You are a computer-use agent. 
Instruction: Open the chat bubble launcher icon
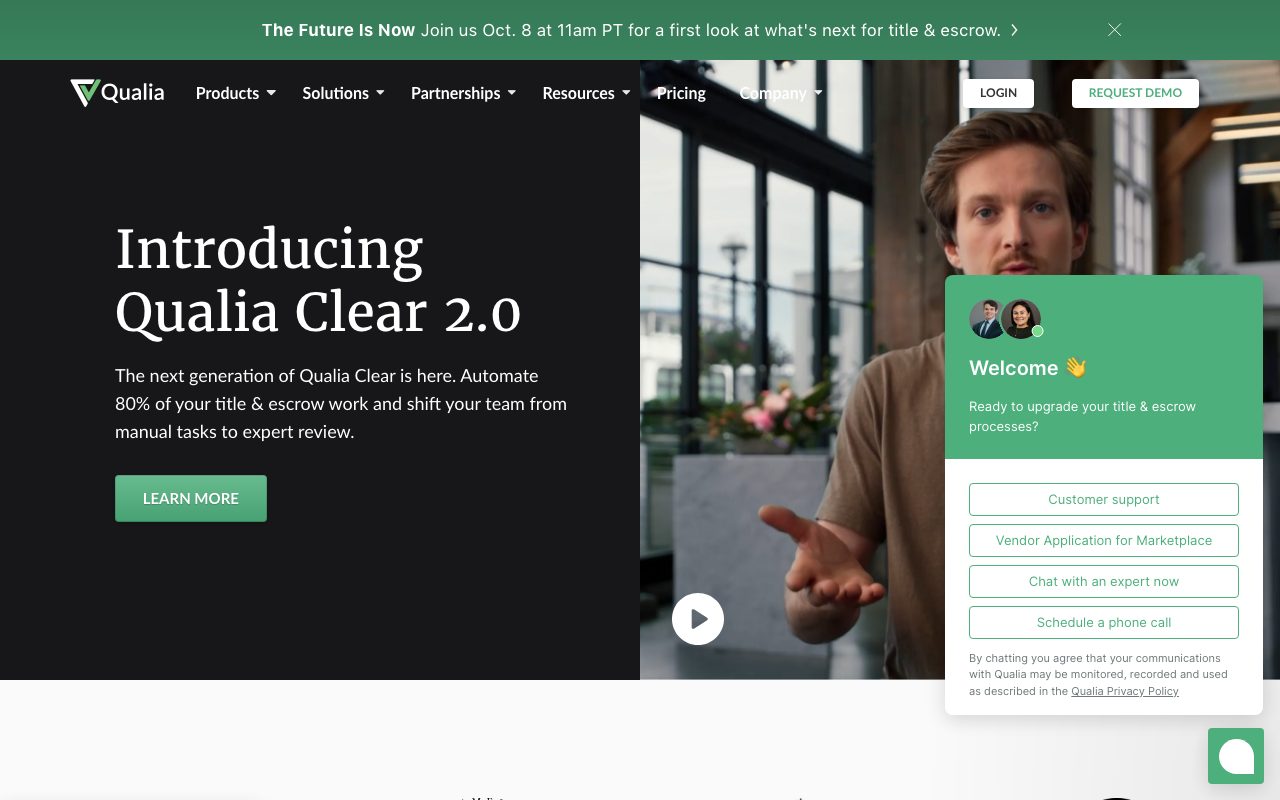click(x=1236, y=756)
